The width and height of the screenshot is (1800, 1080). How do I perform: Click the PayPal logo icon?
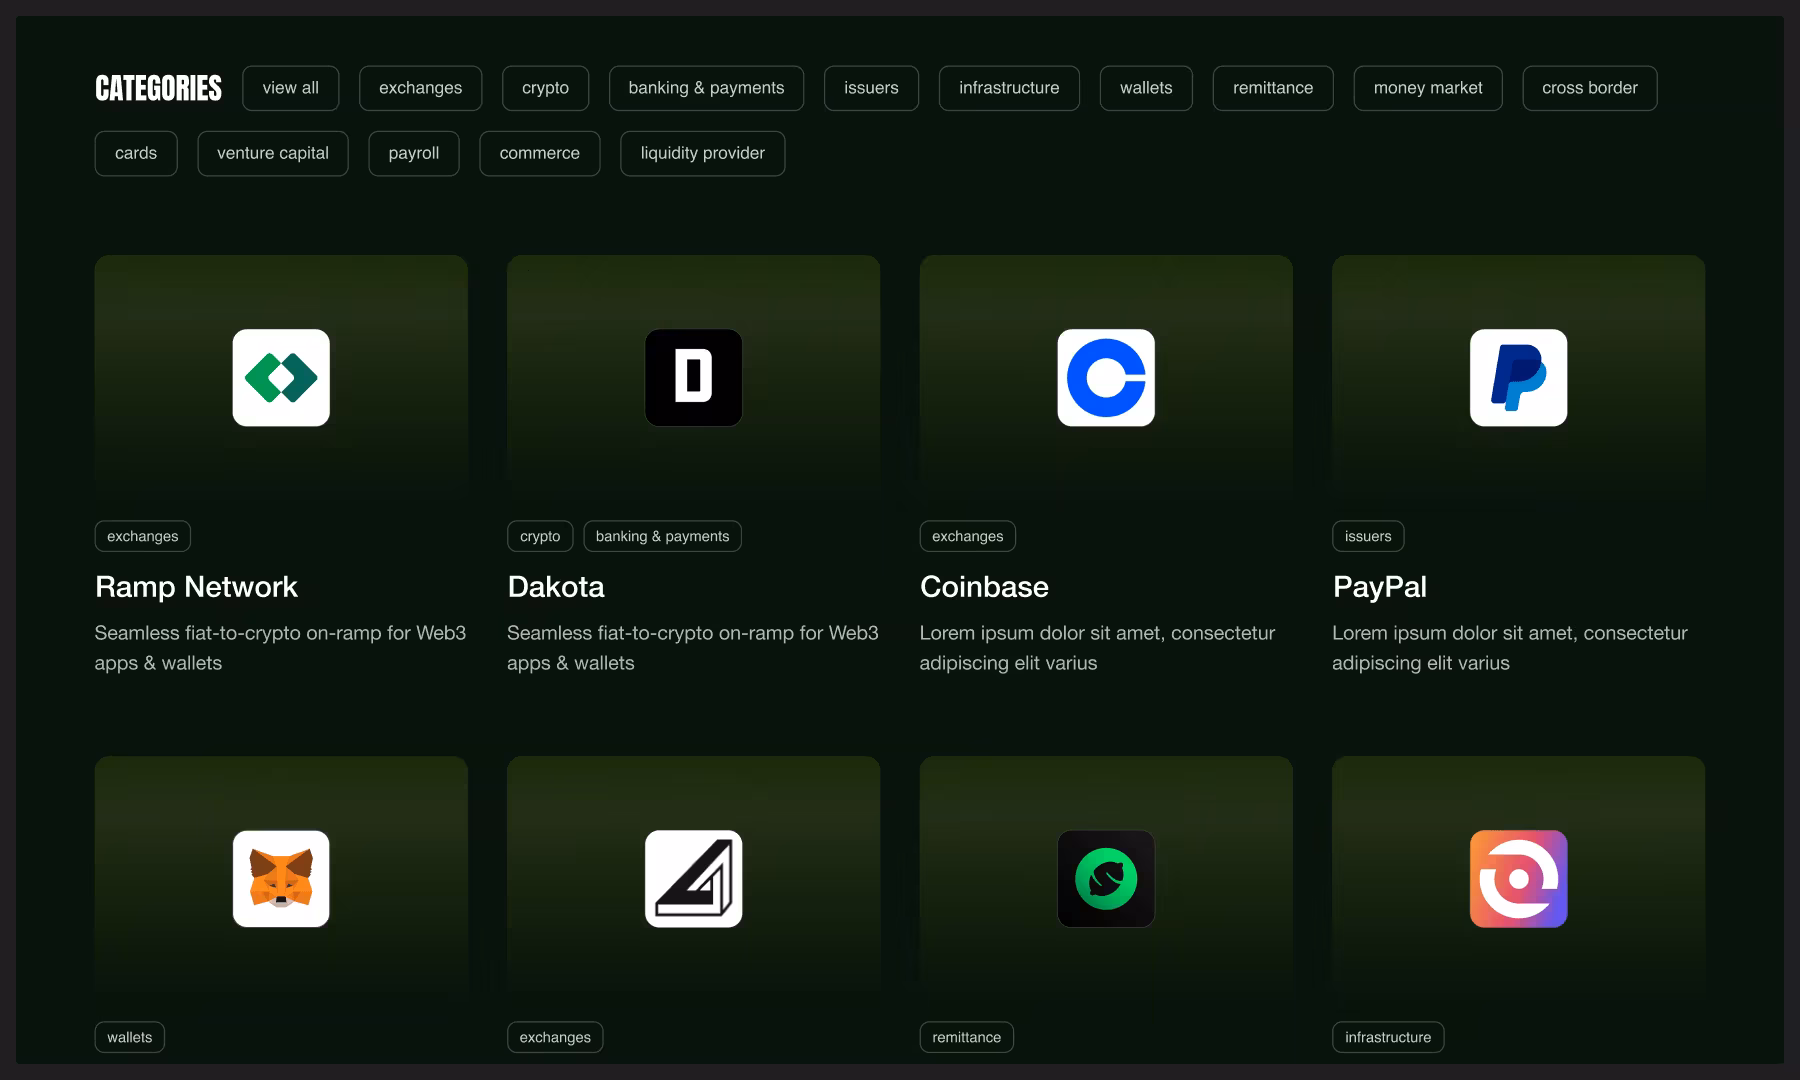click(x=1519, y=378)
